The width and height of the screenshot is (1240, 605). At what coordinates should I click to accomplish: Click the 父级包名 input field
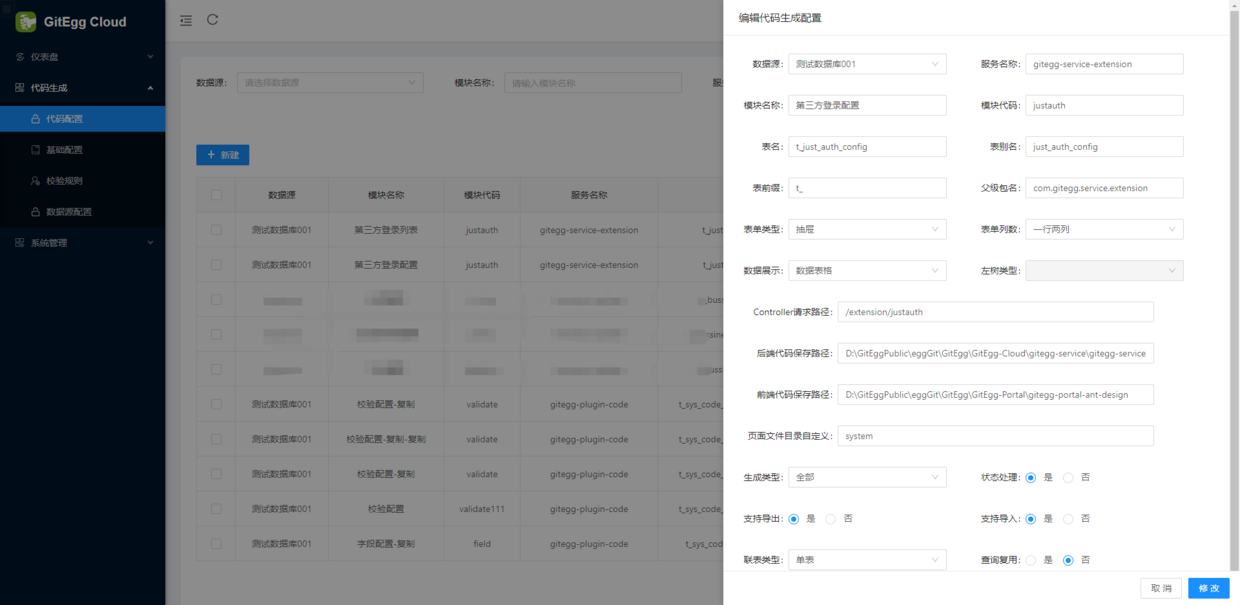point(1104,188)
